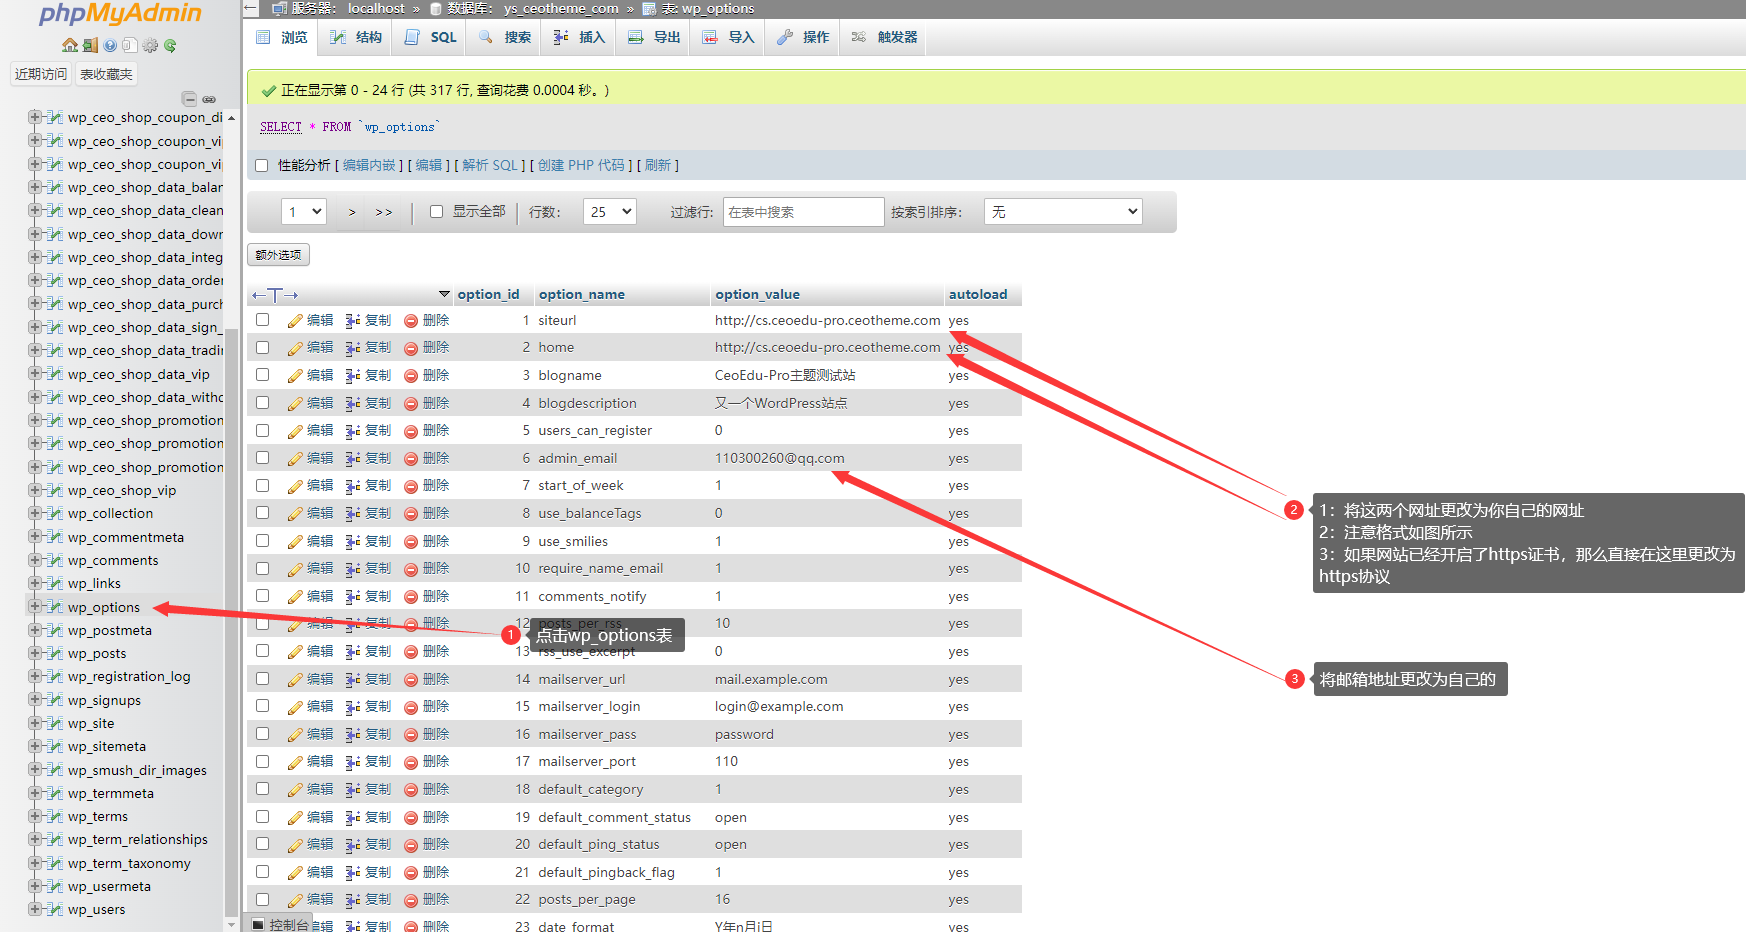Select checkbox of admin_email row
This screenshot has height=932, width=1746.
click(262, 458)
